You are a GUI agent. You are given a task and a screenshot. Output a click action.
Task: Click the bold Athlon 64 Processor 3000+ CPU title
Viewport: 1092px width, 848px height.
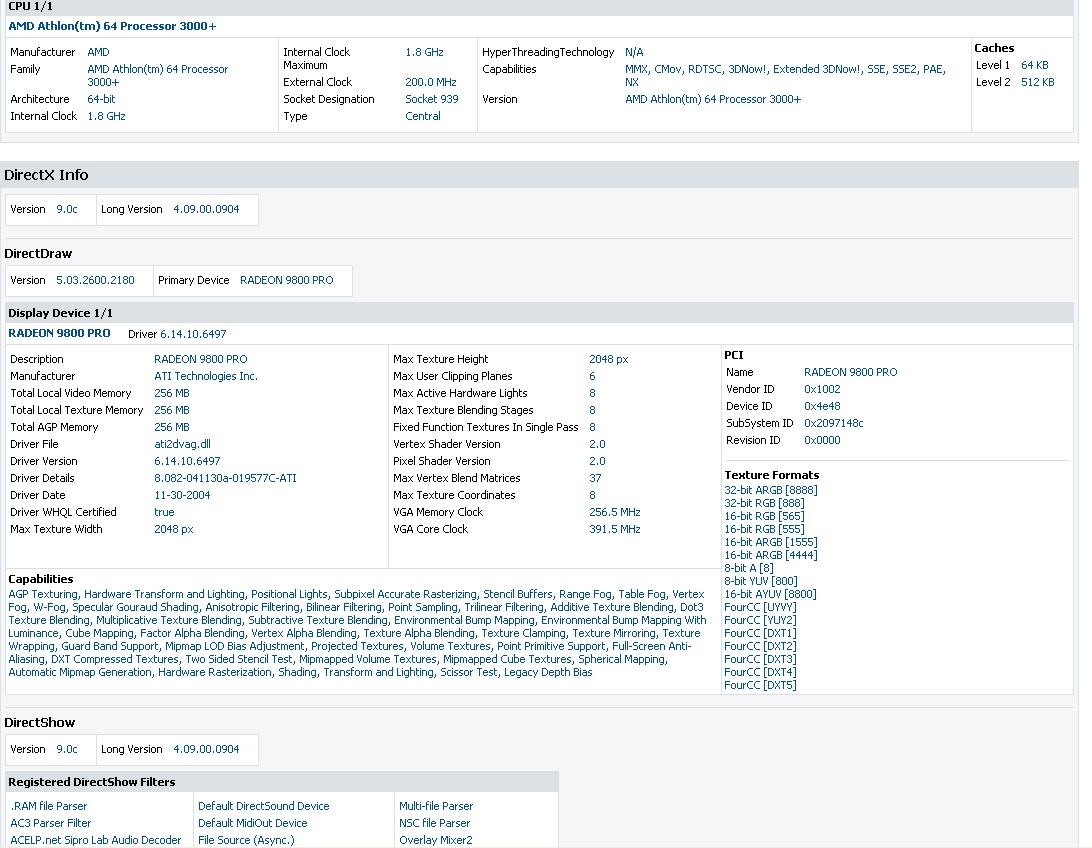coord(112,26)
